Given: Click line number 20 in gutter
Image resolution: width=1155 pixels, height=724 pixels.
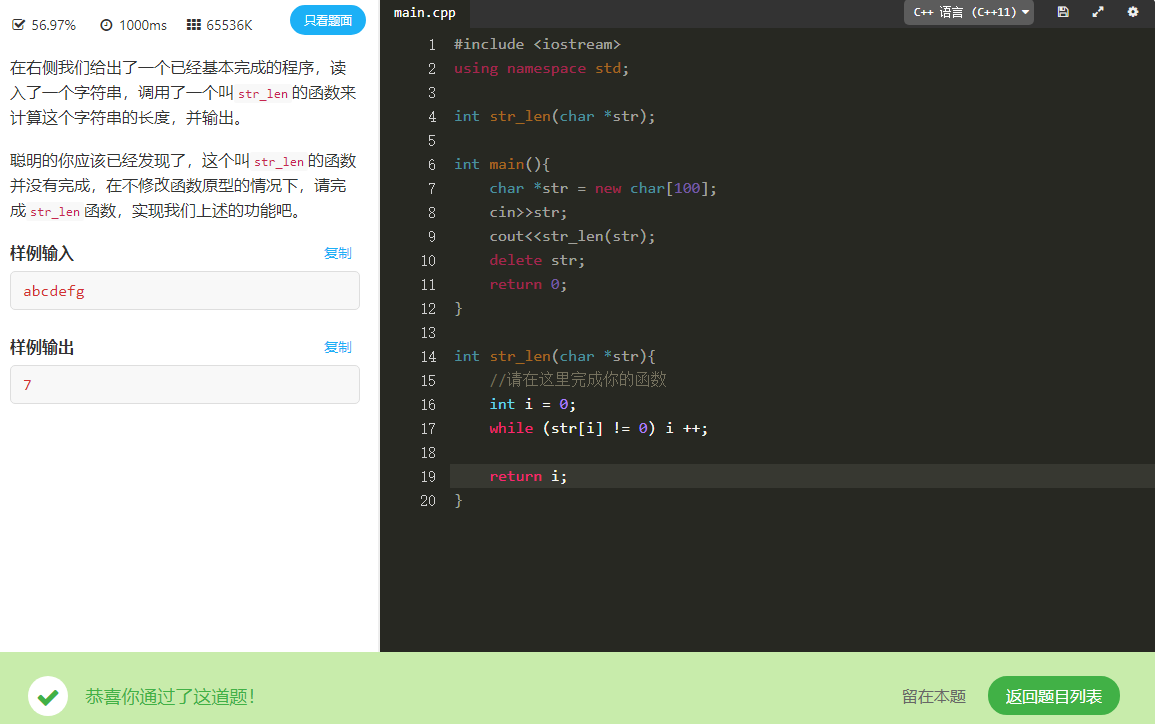Looking at the screenshot, I should point(428,501).
